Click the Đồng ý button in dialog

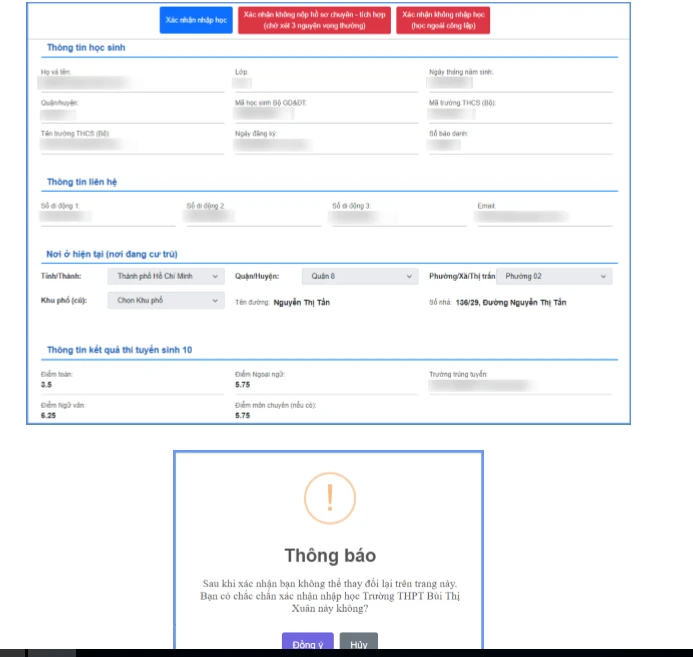tap(308, 644)
